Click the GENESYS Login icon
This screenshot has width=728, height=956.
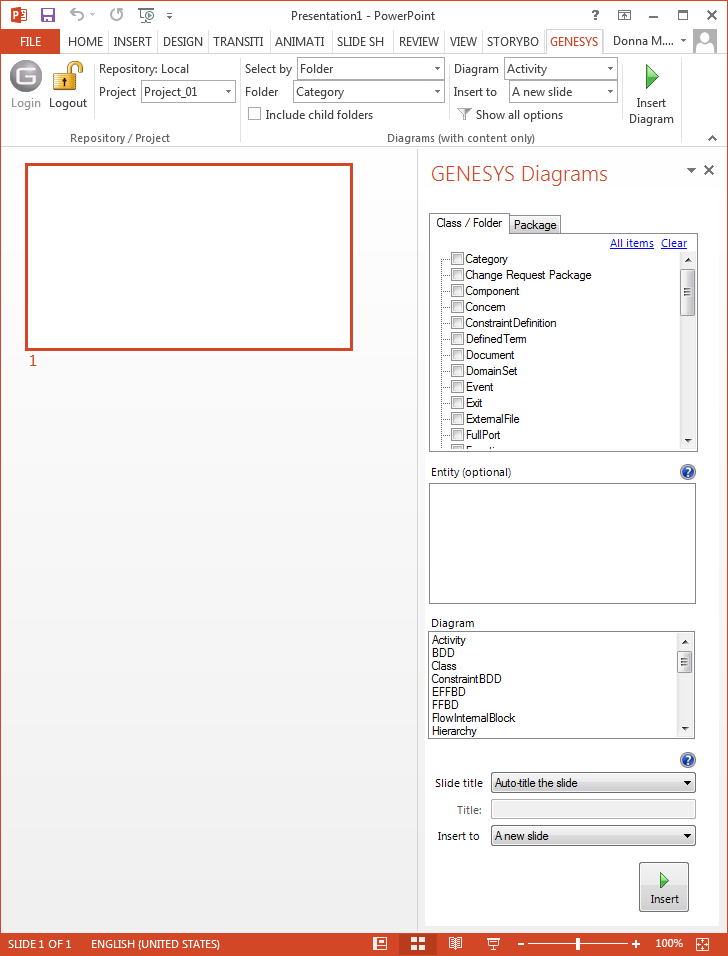(x=26, y=76)
